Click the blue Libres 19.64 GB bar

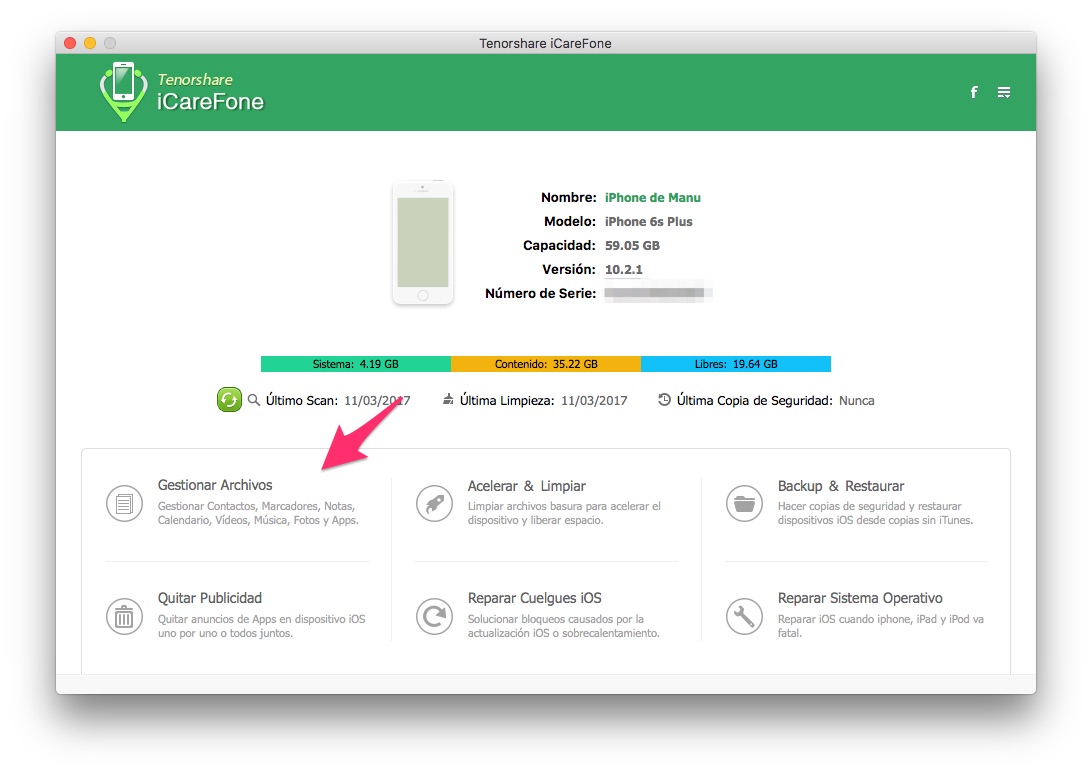click(x=736, y=364)
